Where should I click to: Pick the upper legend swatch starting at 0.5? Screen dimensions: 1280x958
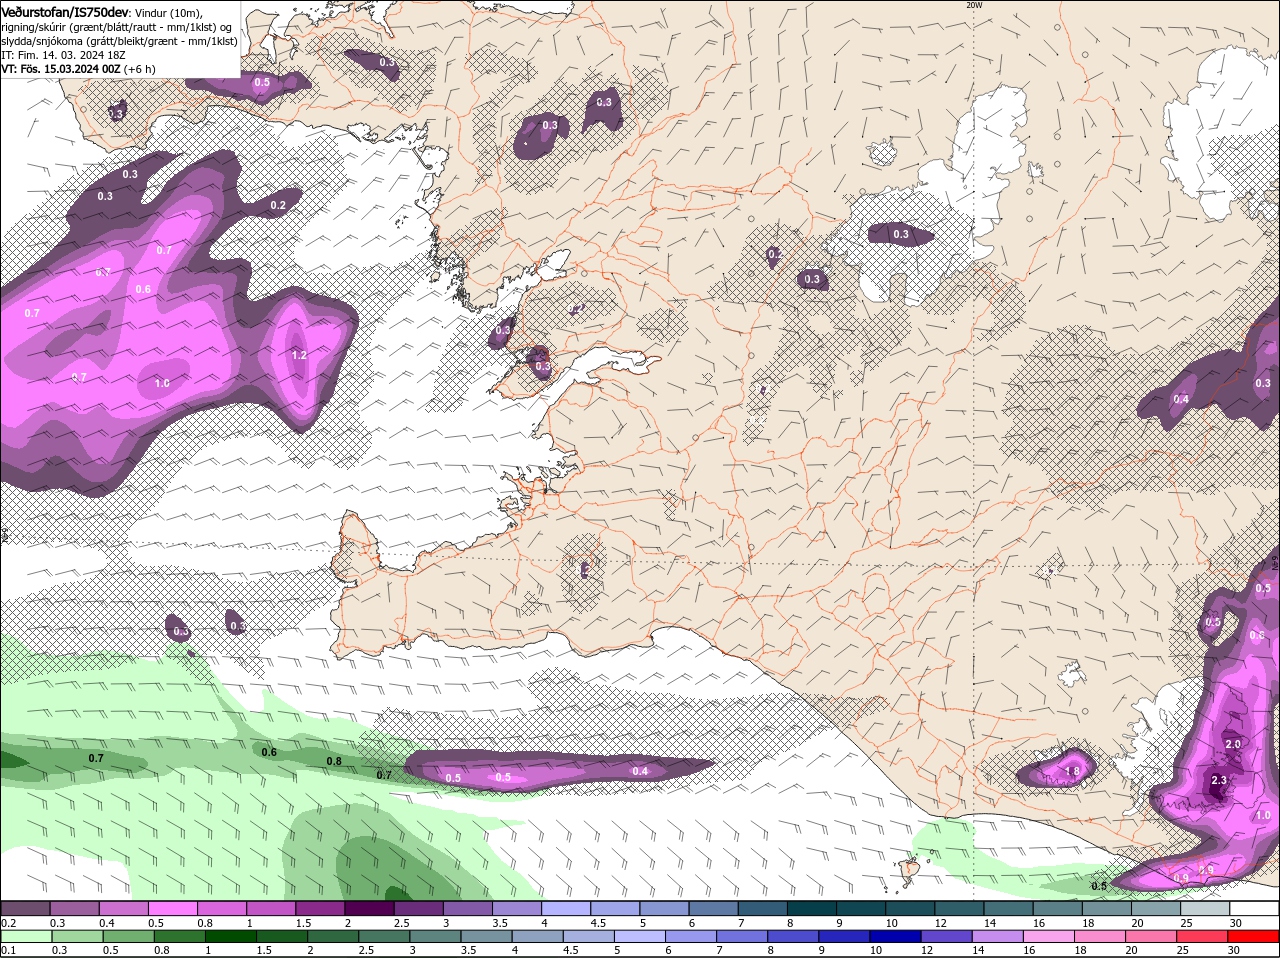coord(172,908)
